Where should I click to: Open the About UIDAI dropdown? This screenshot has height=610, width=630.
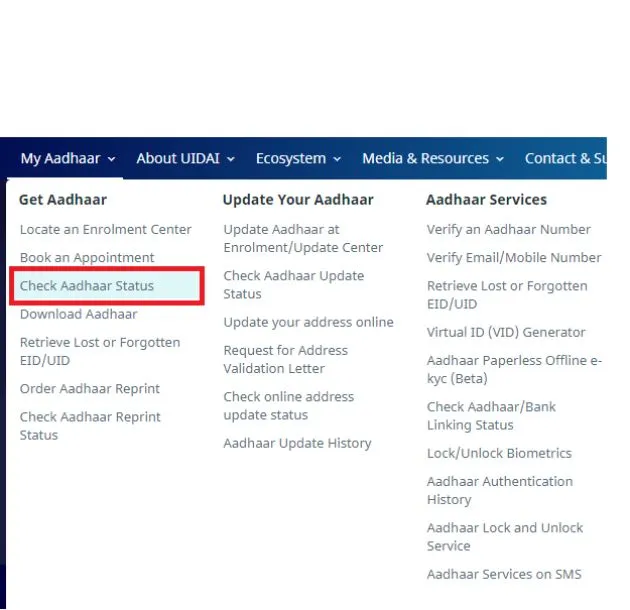click(185, 158)
